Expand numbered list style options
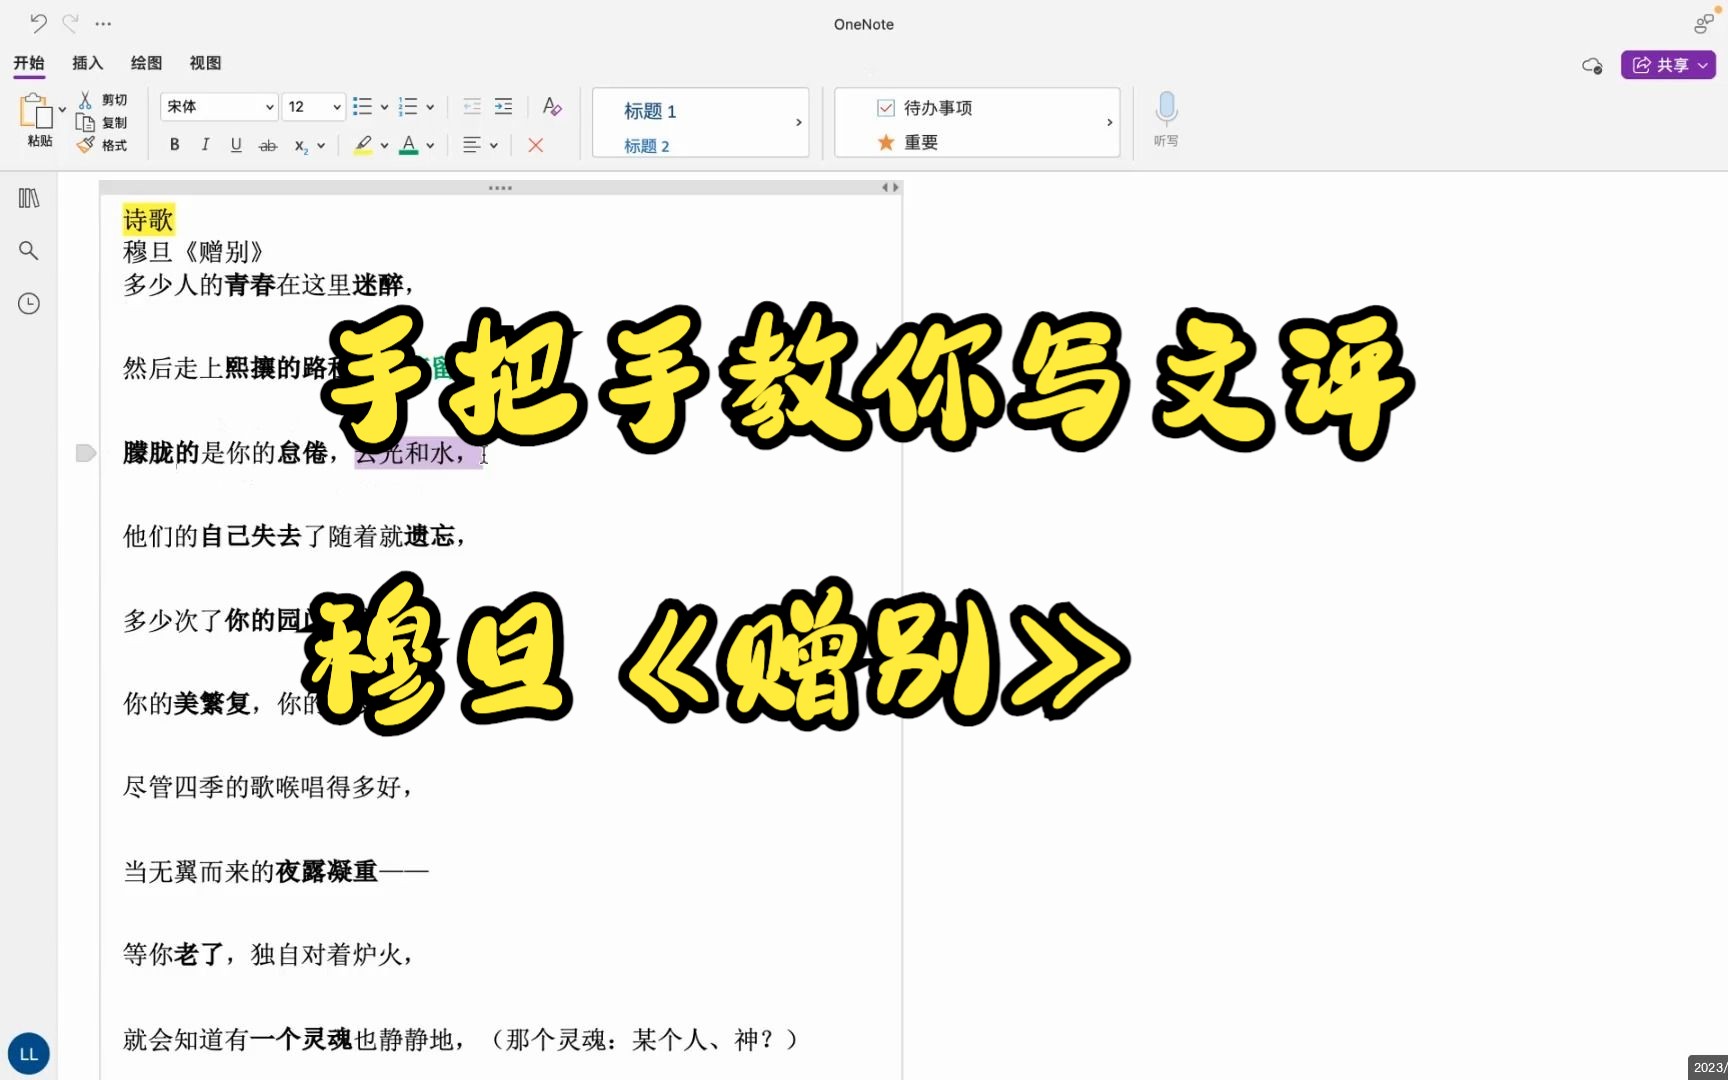1728x1080 pixels. click(430, 107)
